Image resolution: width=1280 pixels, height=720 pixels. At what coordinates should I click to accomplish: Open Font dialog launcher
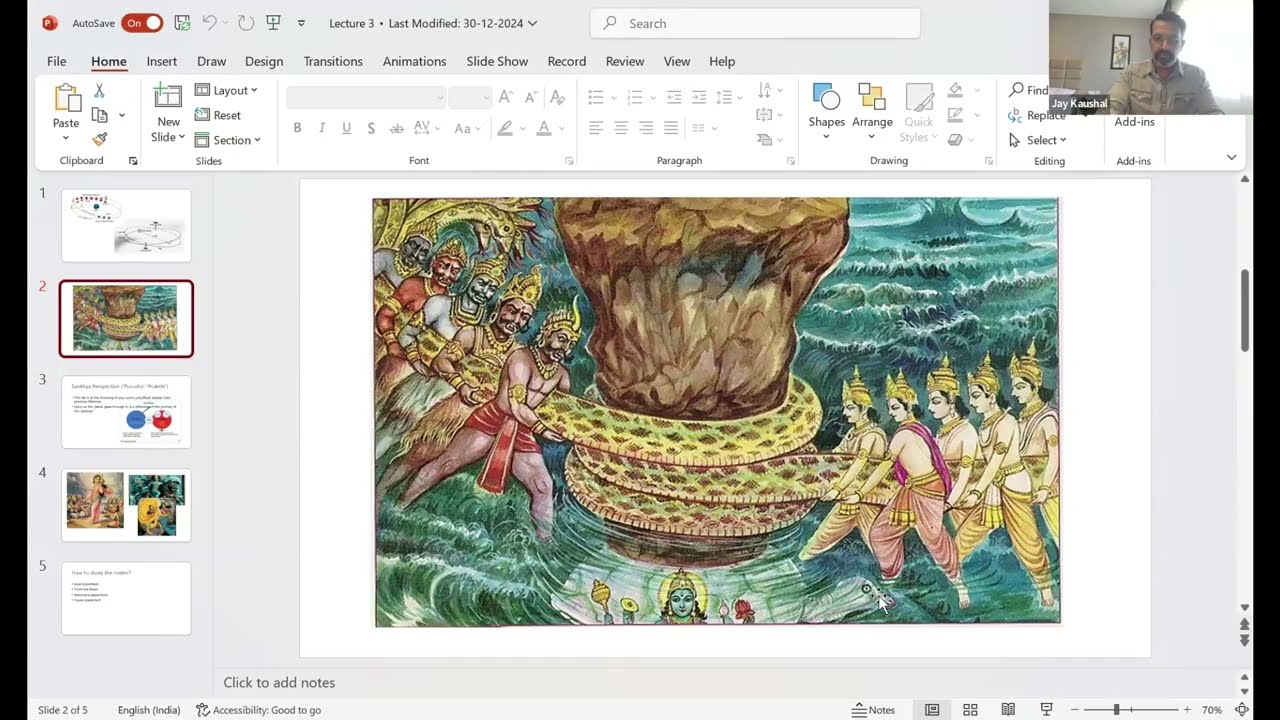569,161
